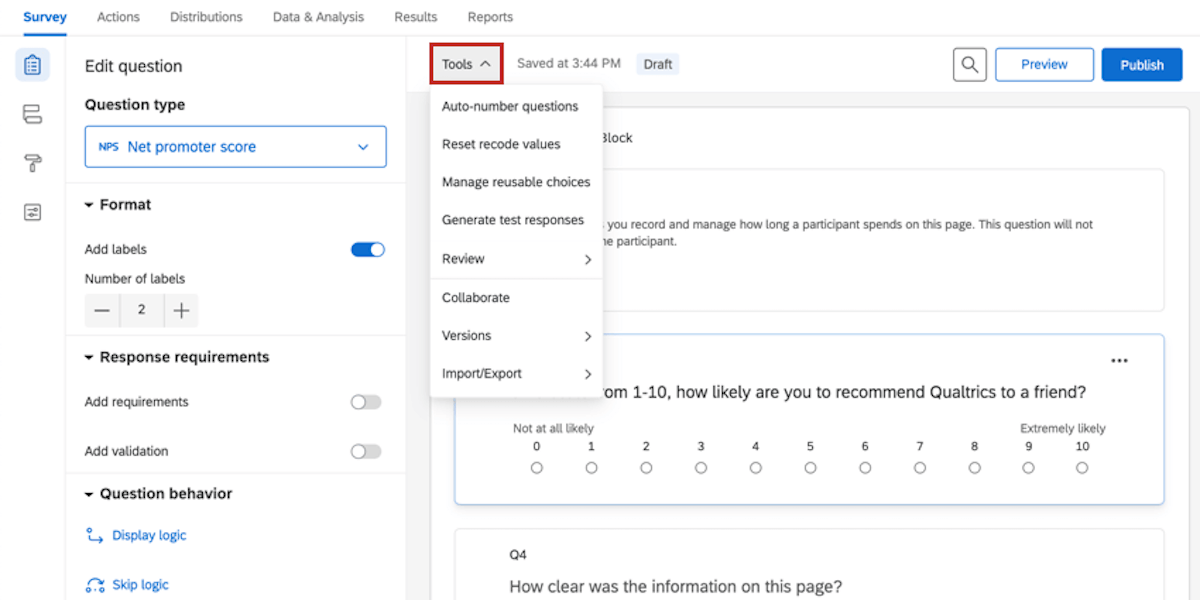This screenshot has width=1200, height=600.
Task: Open Survey options from the sidebar
Action: coord(32,212)
